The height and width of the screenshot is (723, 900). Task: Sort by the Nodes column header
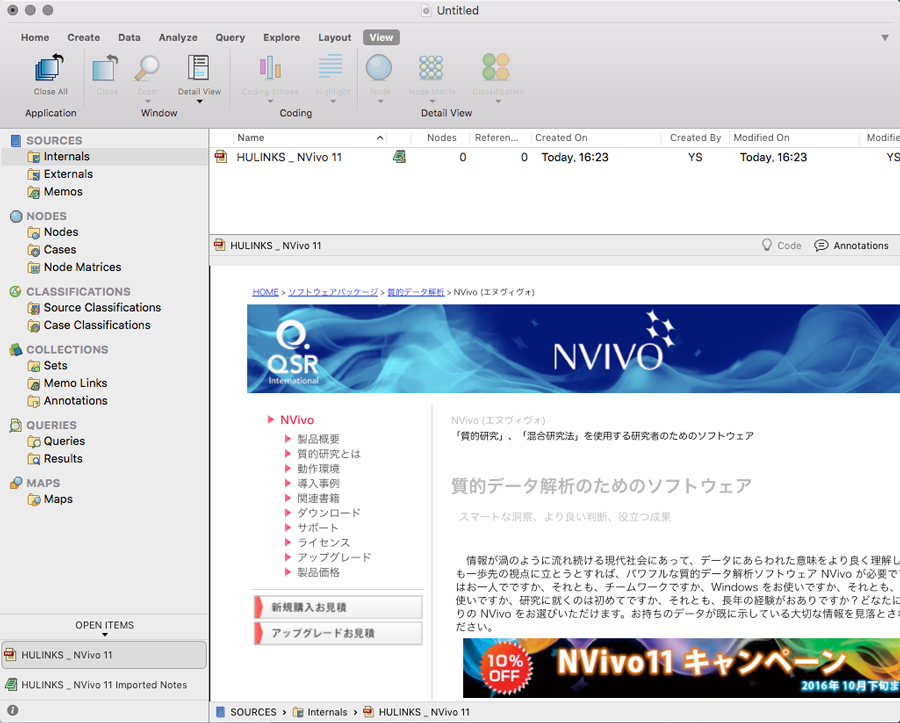pyautogui.click(x=441, y=138)
